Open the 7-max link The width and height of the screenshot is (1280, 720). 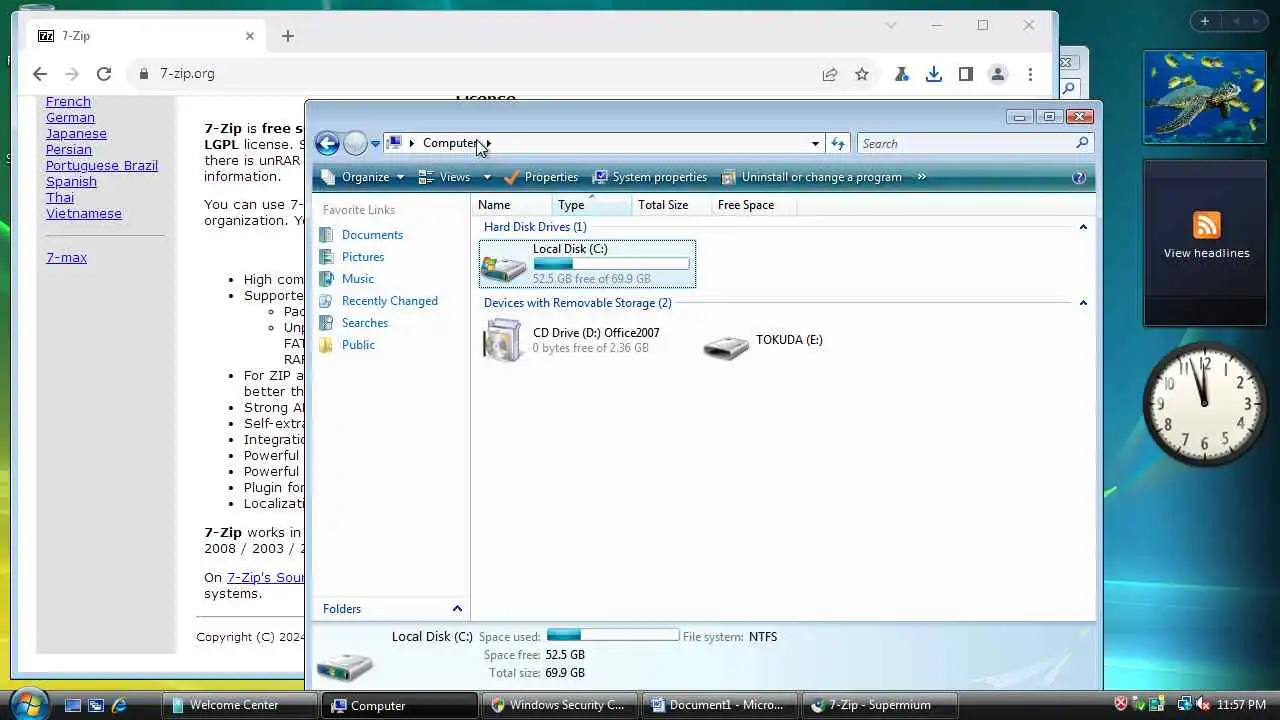coord(66,258)
